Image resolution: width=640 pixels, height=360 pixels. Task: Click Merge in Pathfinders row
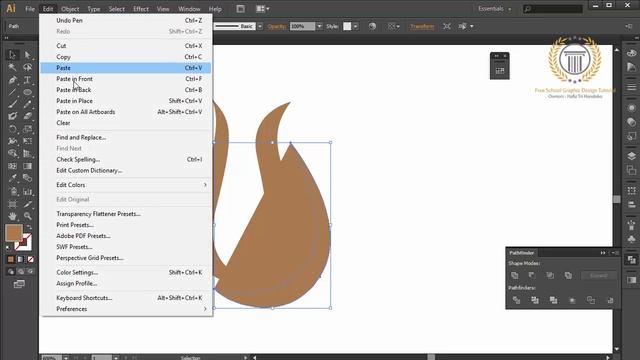point(553,300)
